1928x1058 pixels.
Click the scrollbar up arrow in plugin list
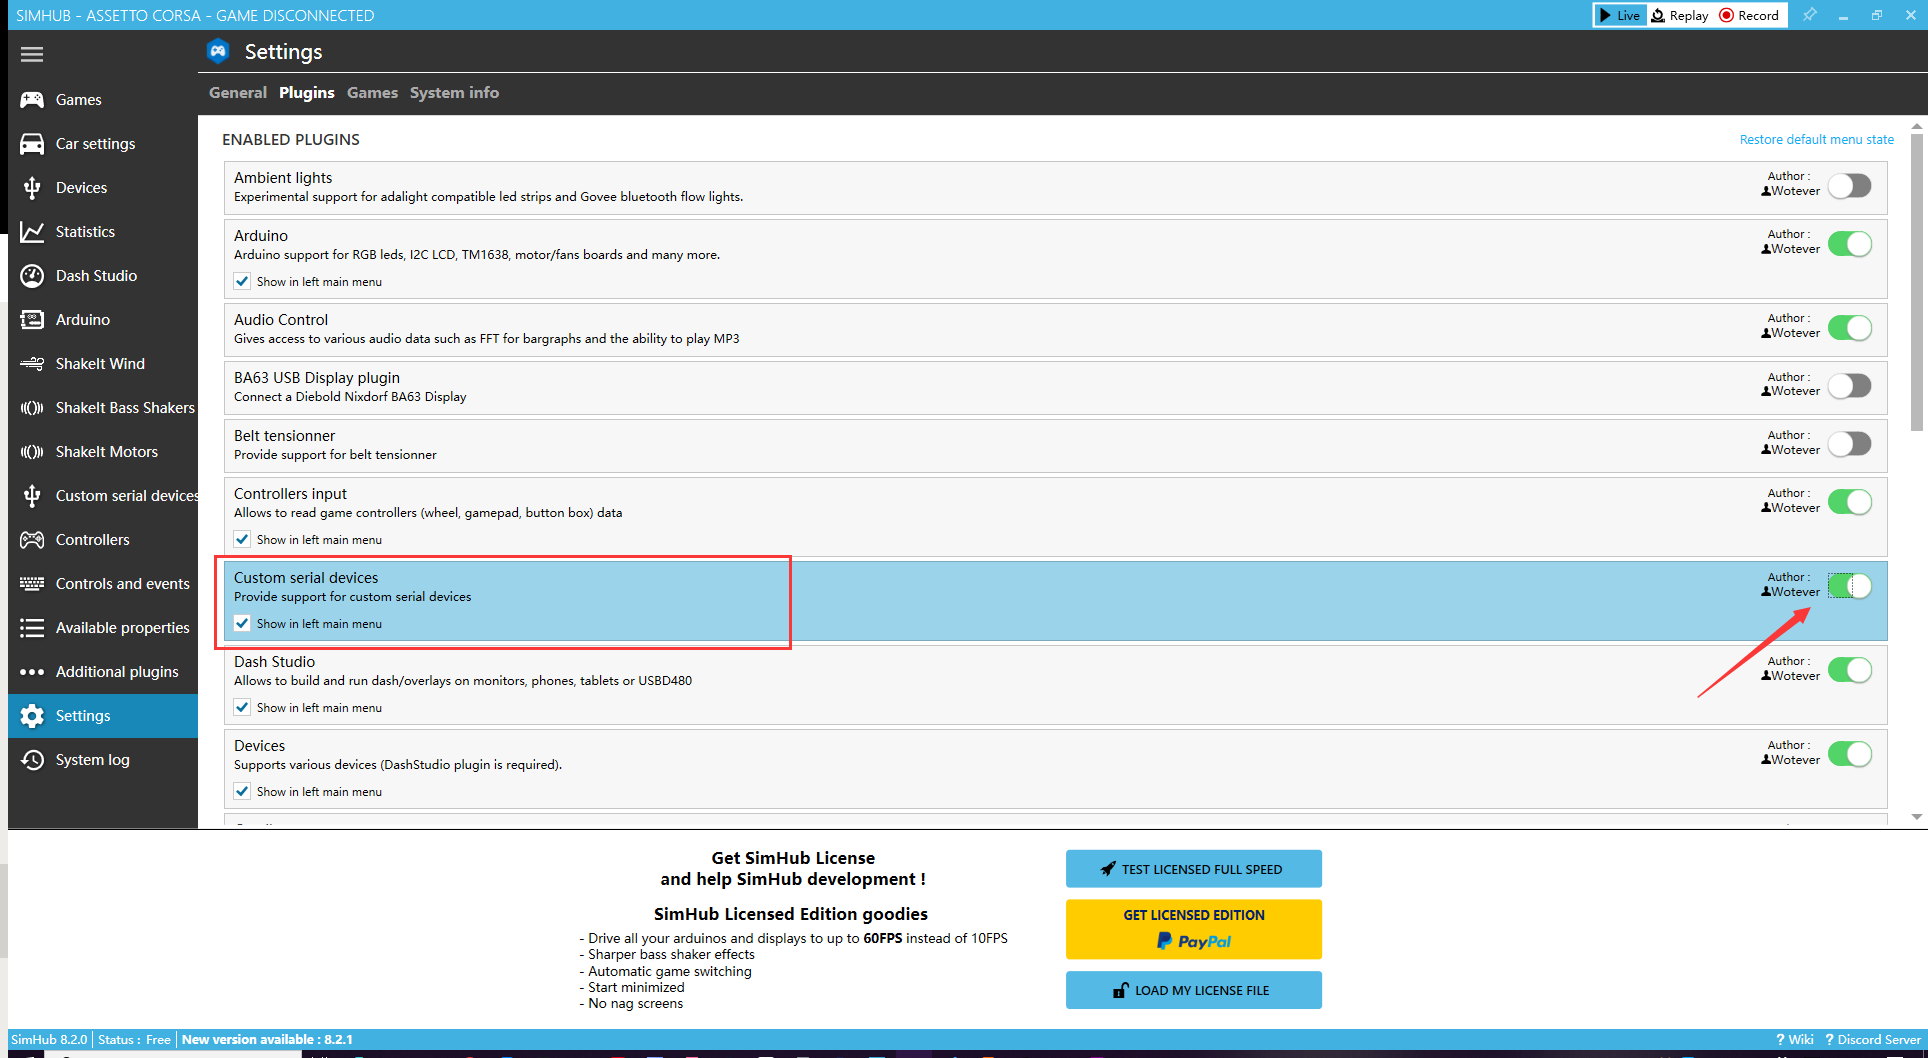tap(1916, 126)
